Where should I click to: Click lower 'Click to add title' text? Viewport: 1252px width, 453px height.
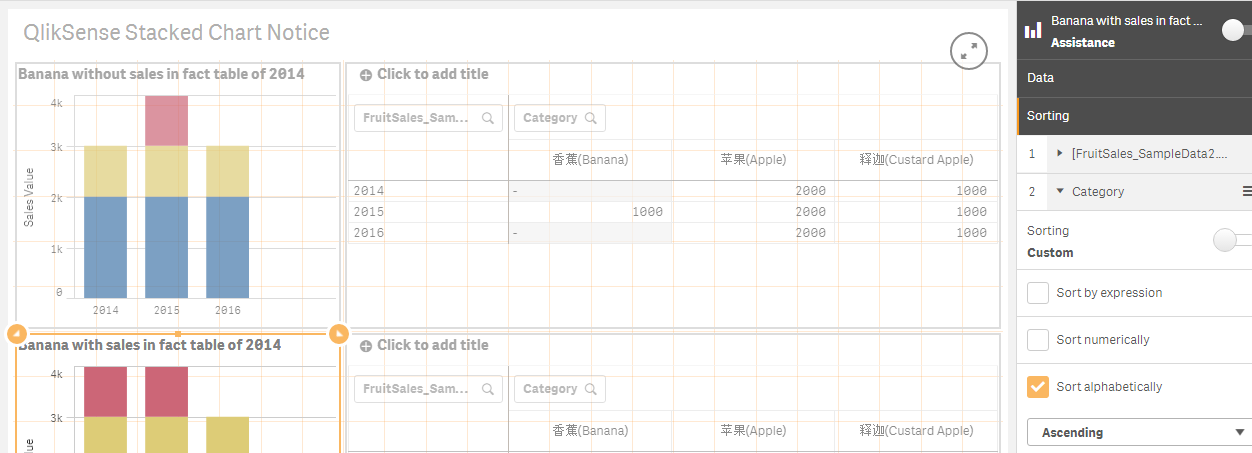pos(432,345)
